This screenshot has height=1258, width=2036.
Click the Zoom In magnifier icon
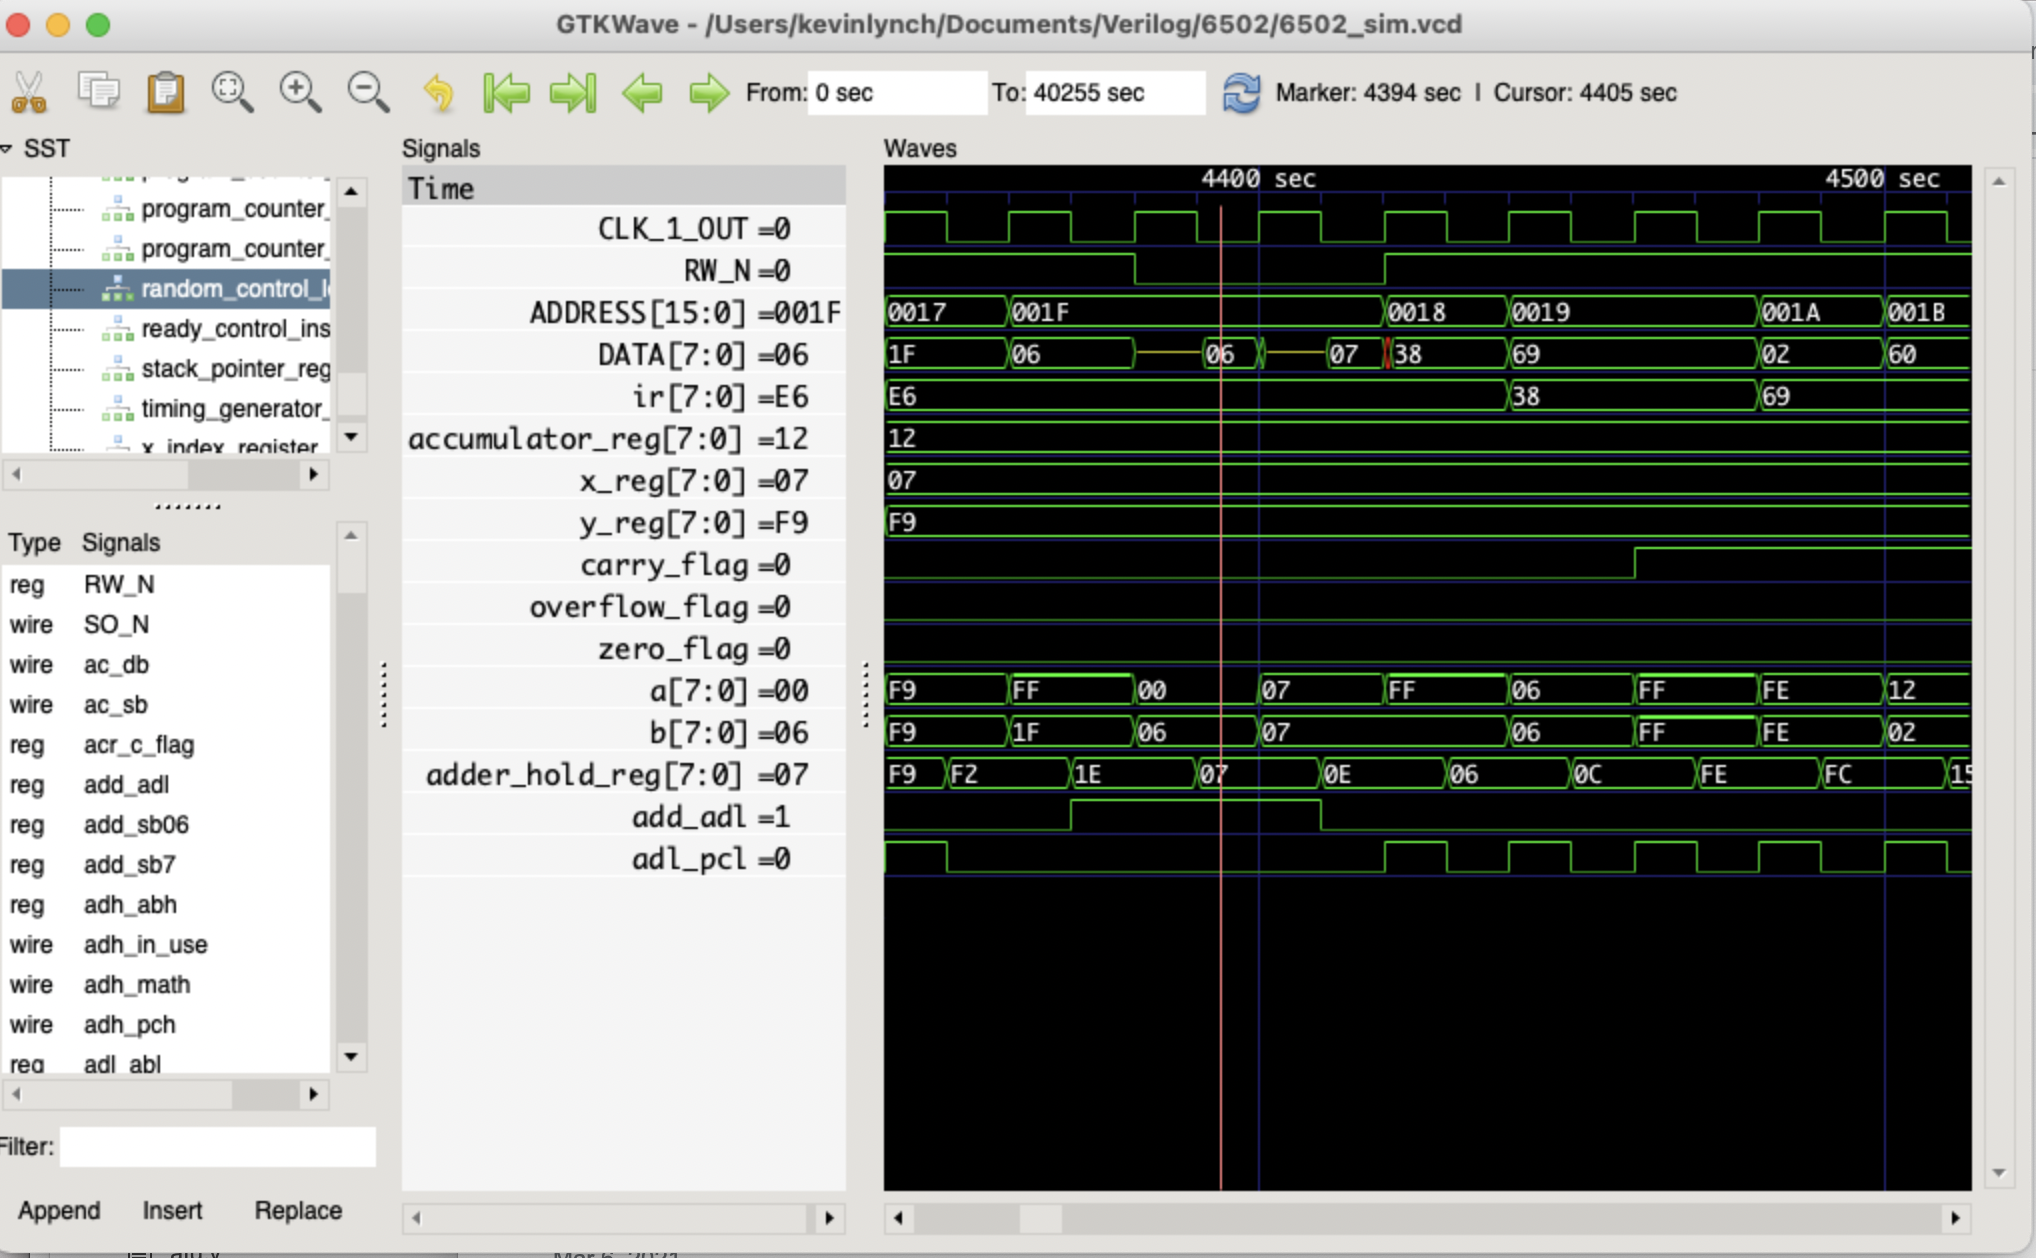pos(300,92)
